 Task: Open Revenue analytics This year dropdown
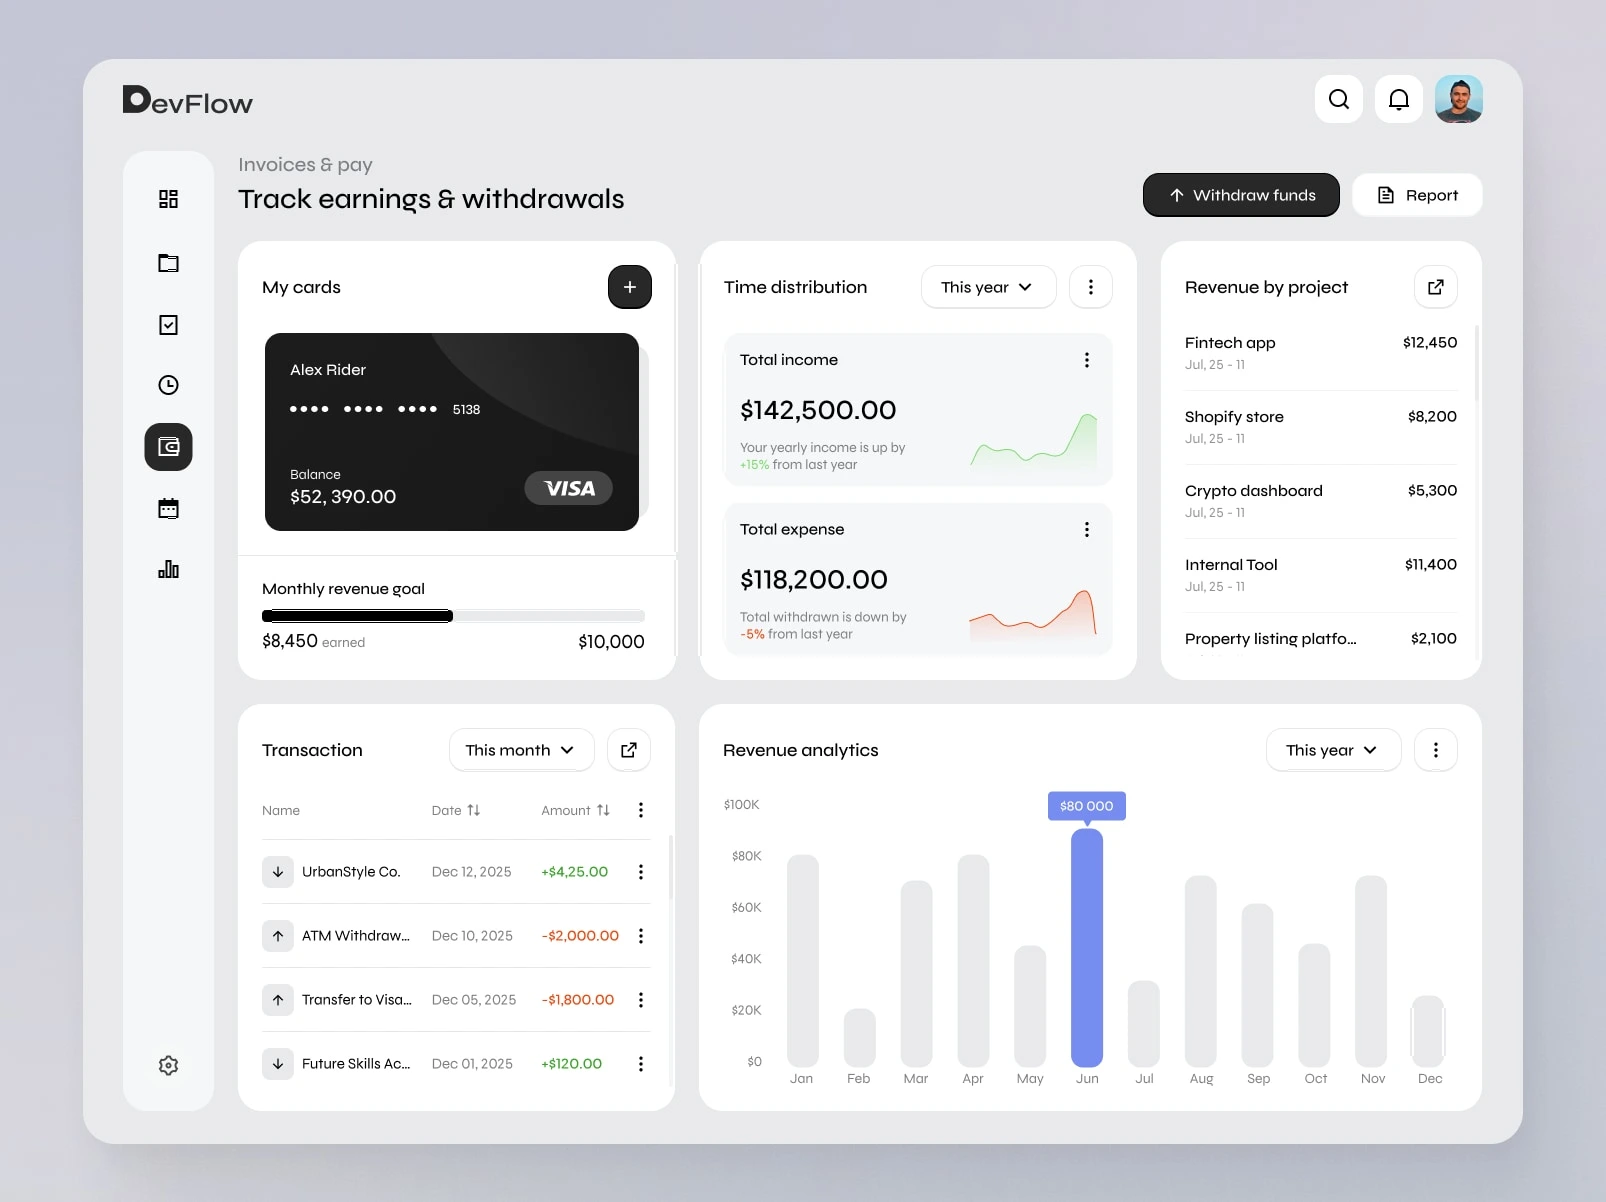point(1333,750)
